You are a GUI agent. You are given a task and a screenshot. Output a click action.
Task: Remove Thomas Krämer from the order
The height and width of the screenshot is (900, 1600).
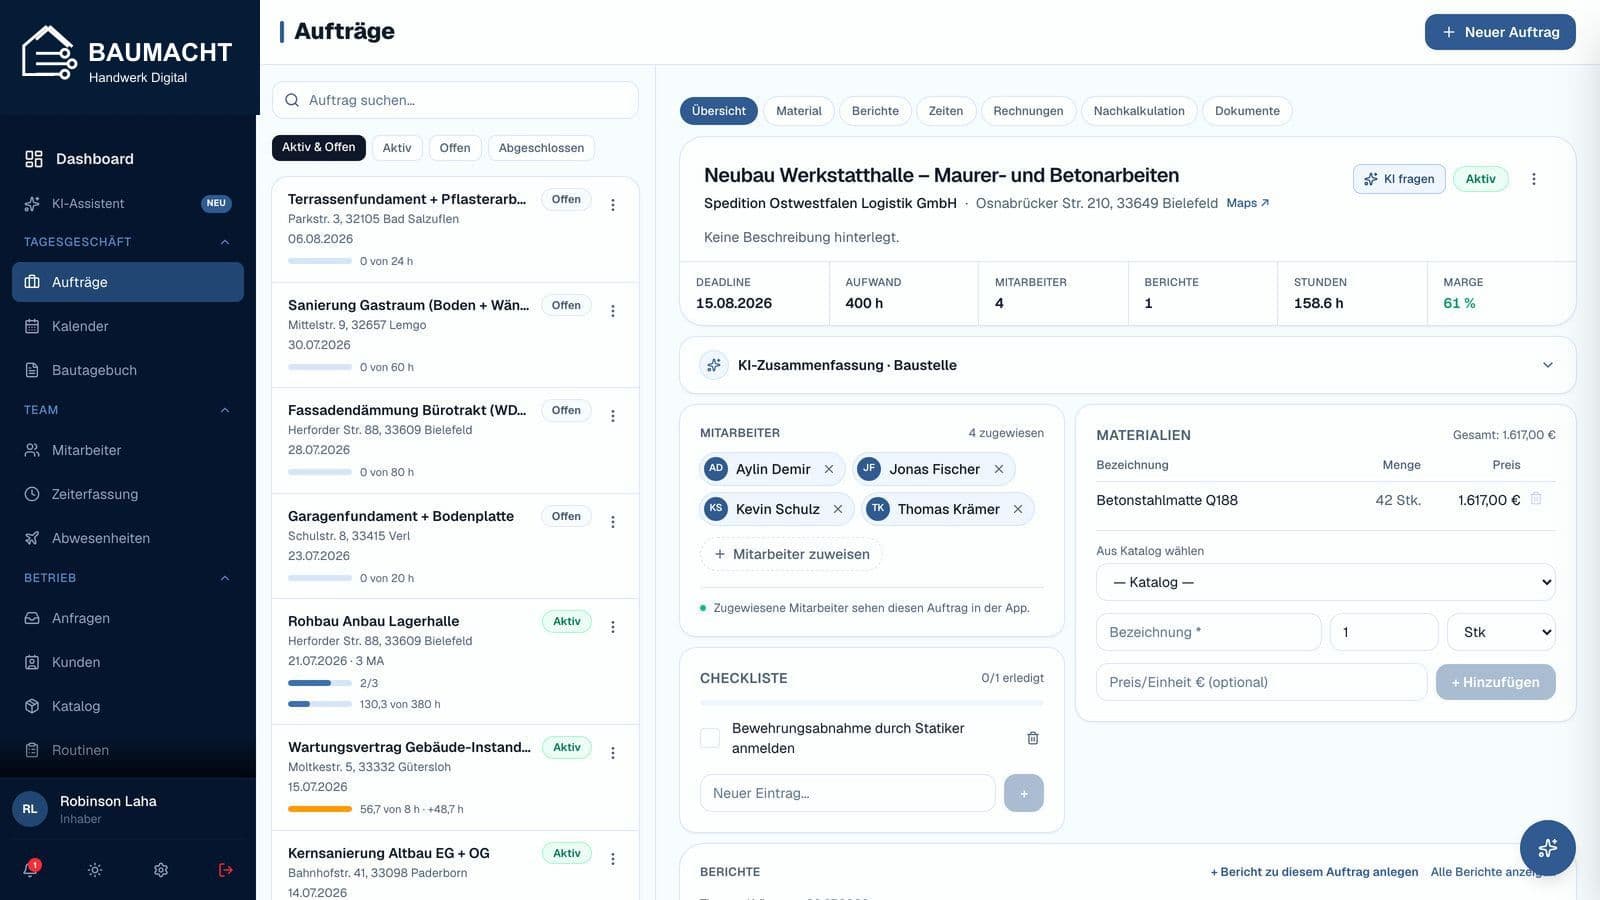point(1018,509)
